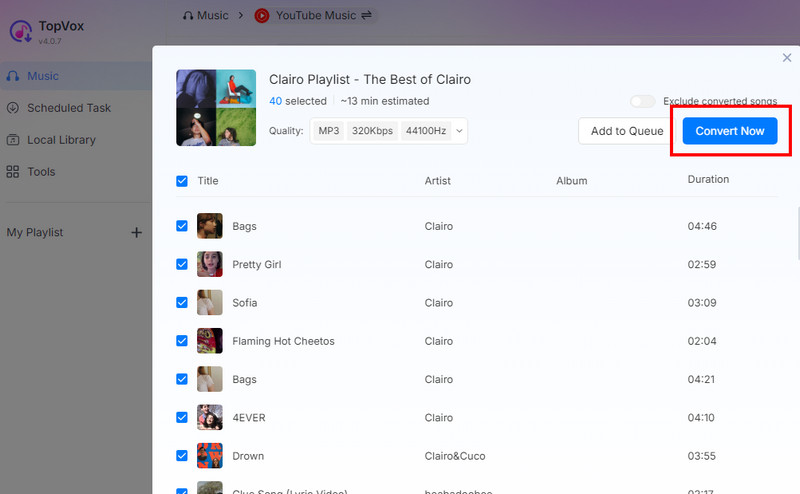Image resolution: width=800 pixels, height=494 pixels.
Task: Add new playlist with plus icon
Action: 136,233
